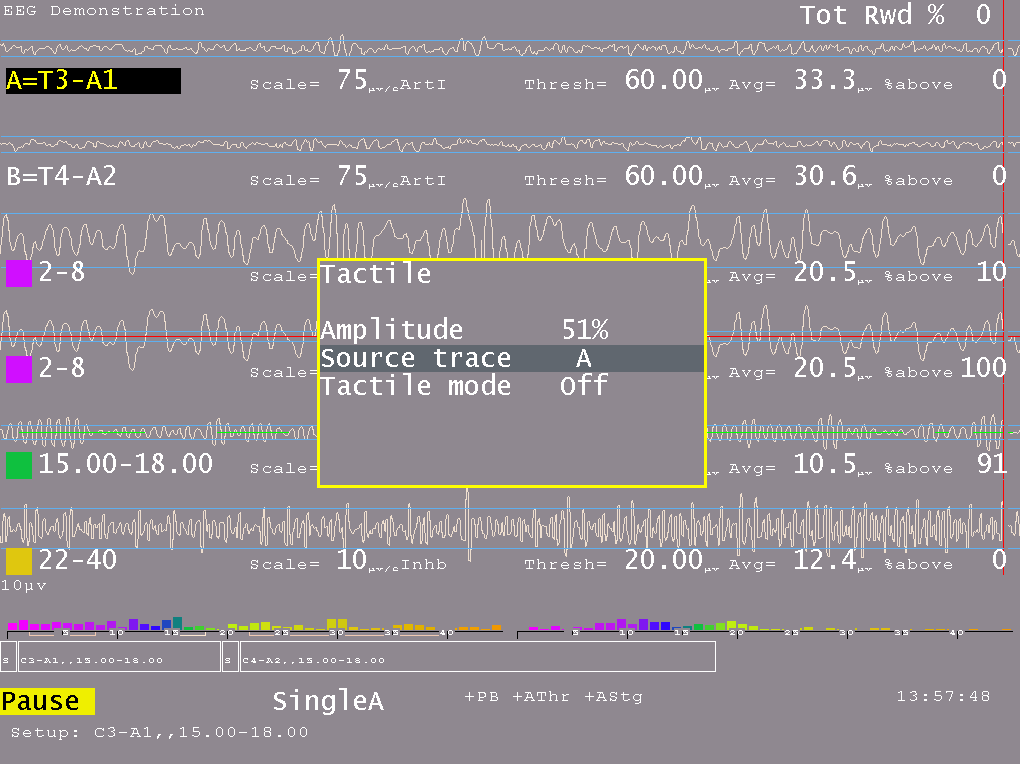Edit Thresh 60.00 value for channel A
Viewport: 1020px width, 764px height.
point(664,81)
